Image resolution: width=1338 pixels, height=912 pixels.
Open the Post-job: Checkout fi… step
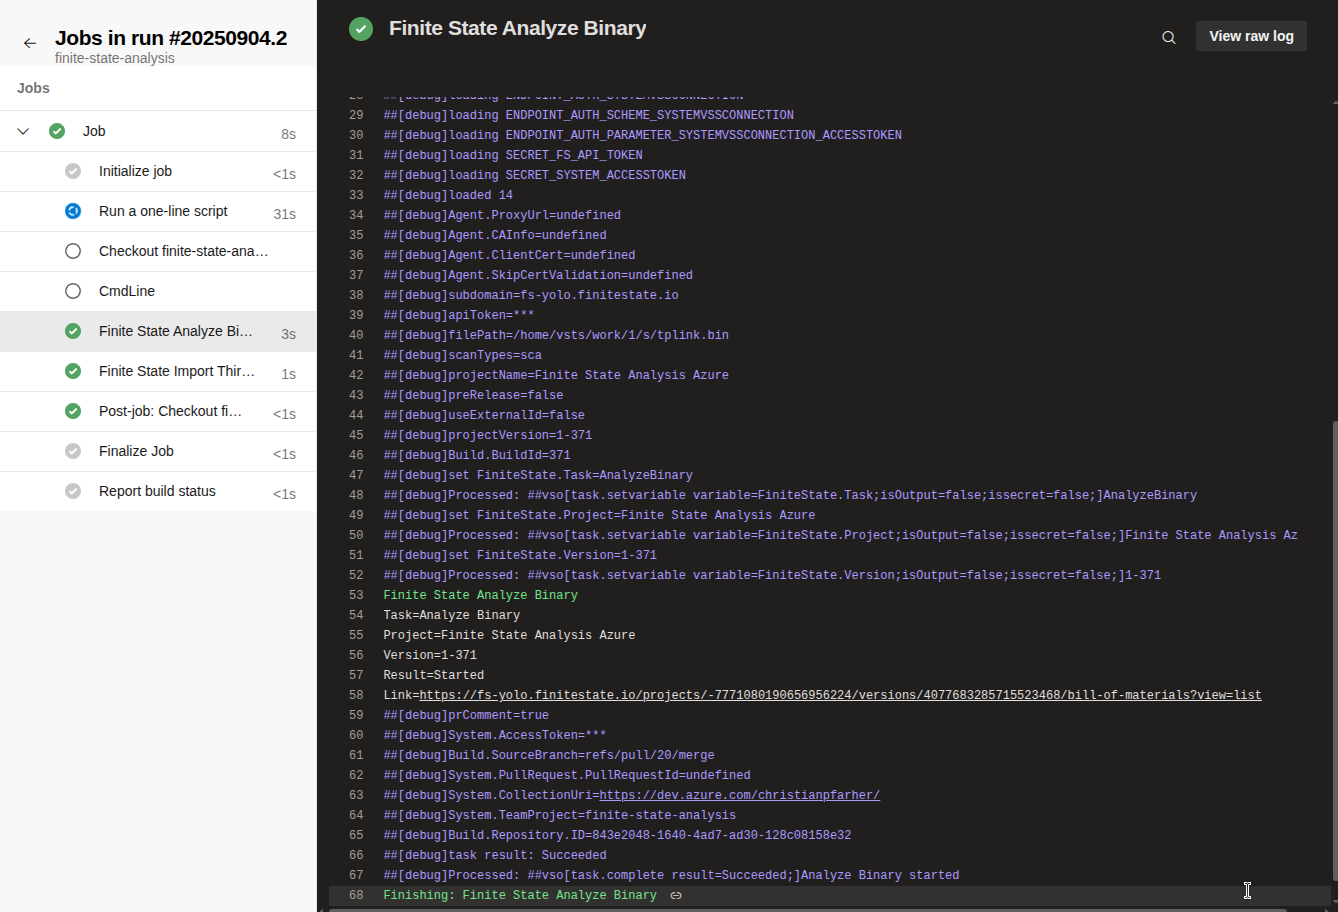pyautogui.click(x=158, y=411)
